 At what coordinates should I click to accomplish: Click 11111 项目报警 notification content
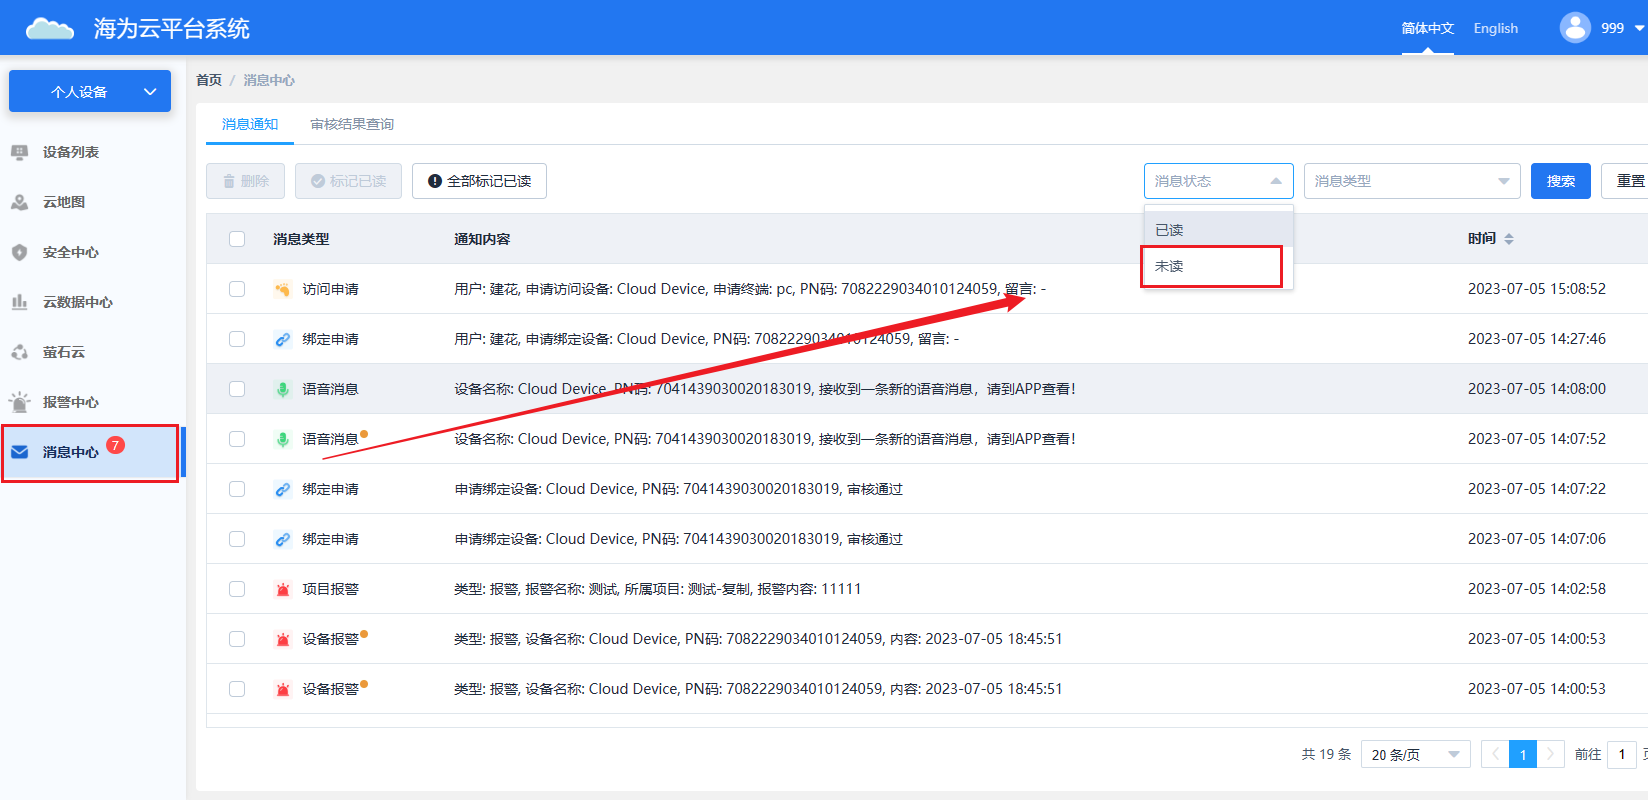point(657,589)
